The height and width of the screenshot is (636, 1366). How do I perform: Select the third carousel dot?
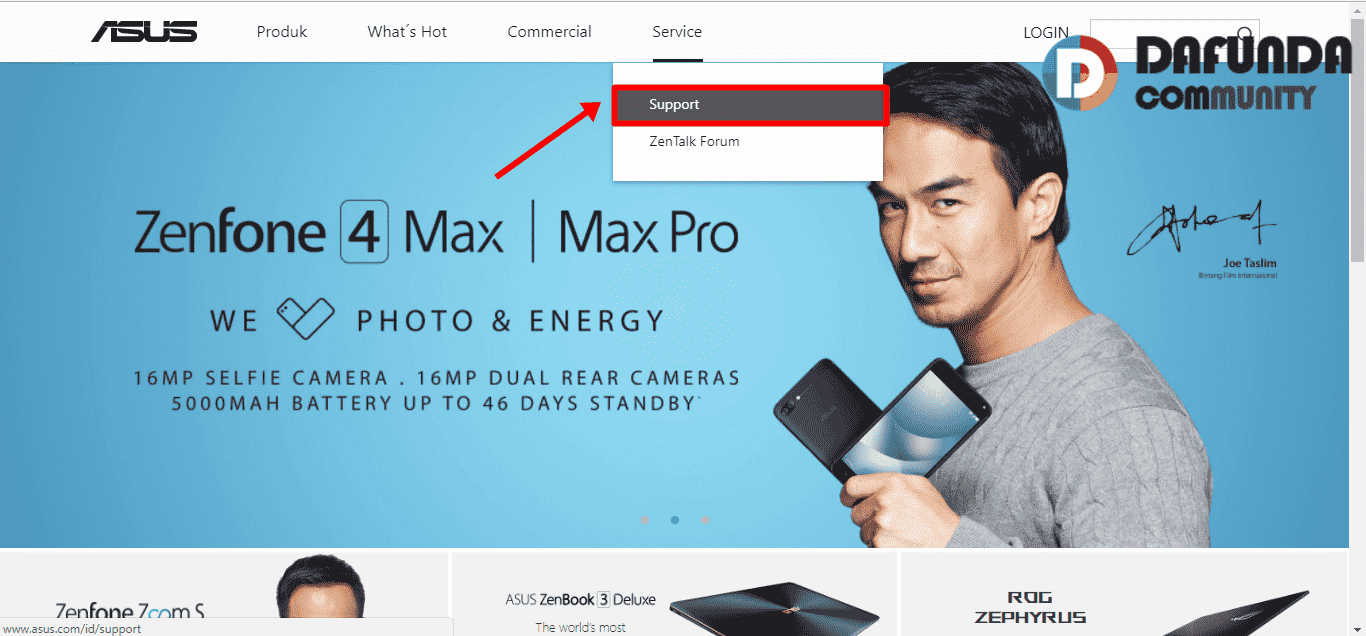[705, 520]
